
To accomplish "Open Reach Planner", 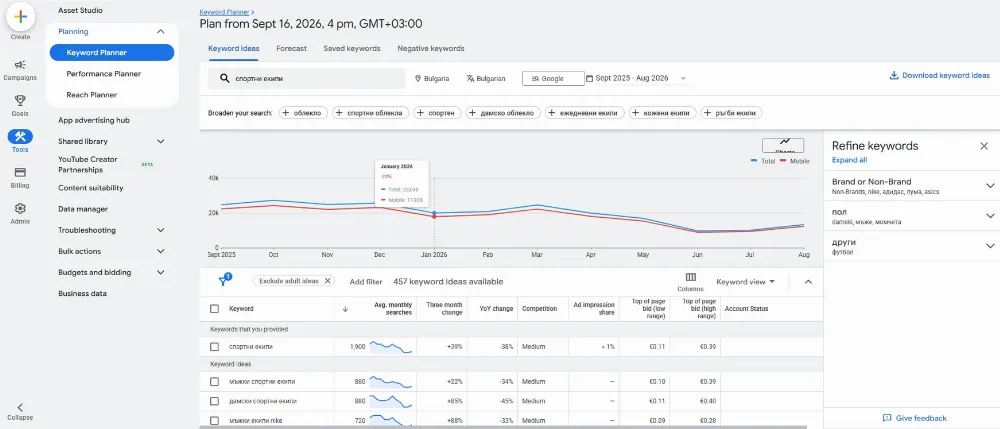I will pos(92,95).
